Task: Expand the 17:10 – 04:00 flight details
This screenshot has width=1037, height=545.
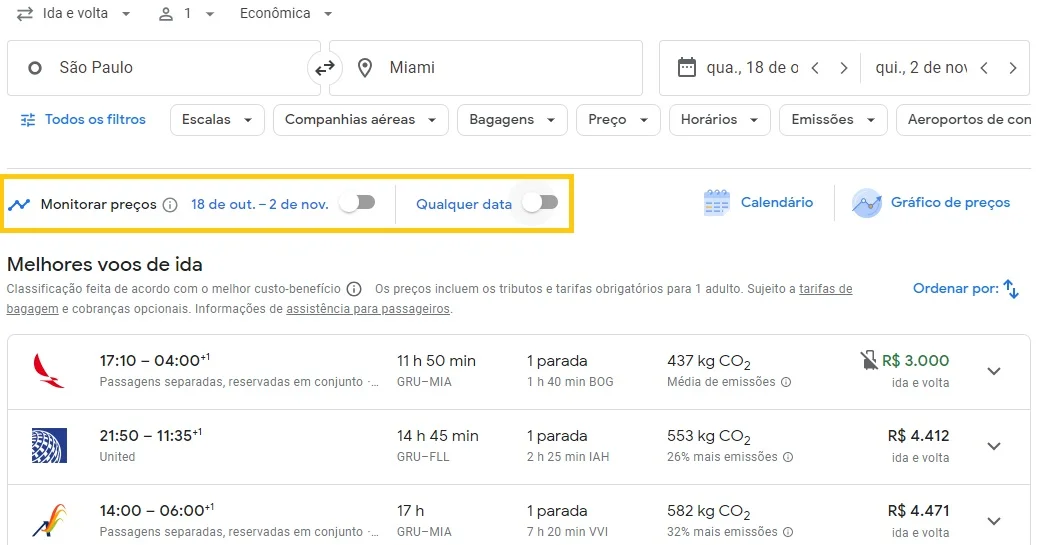Action: point(994,372)
